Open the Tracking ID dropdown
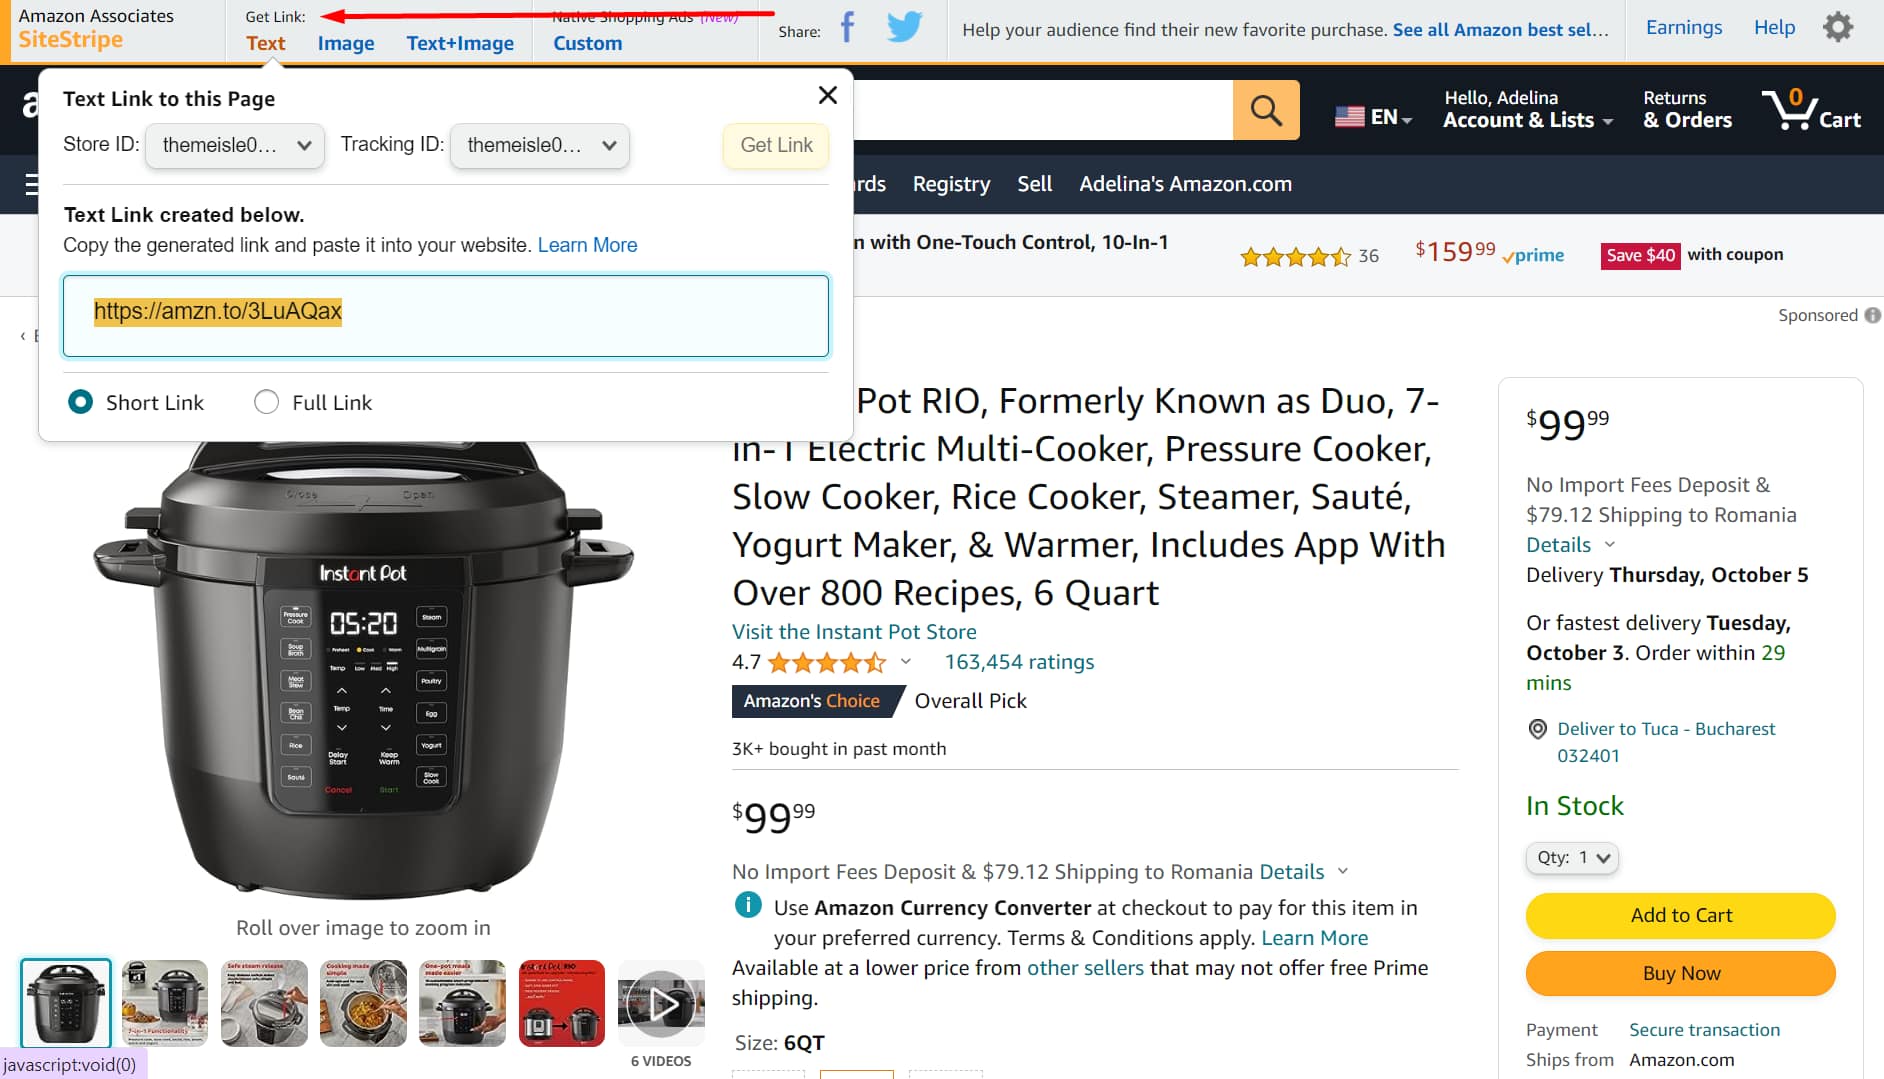Screen dimensions: 1884x1079 point(540,146)
